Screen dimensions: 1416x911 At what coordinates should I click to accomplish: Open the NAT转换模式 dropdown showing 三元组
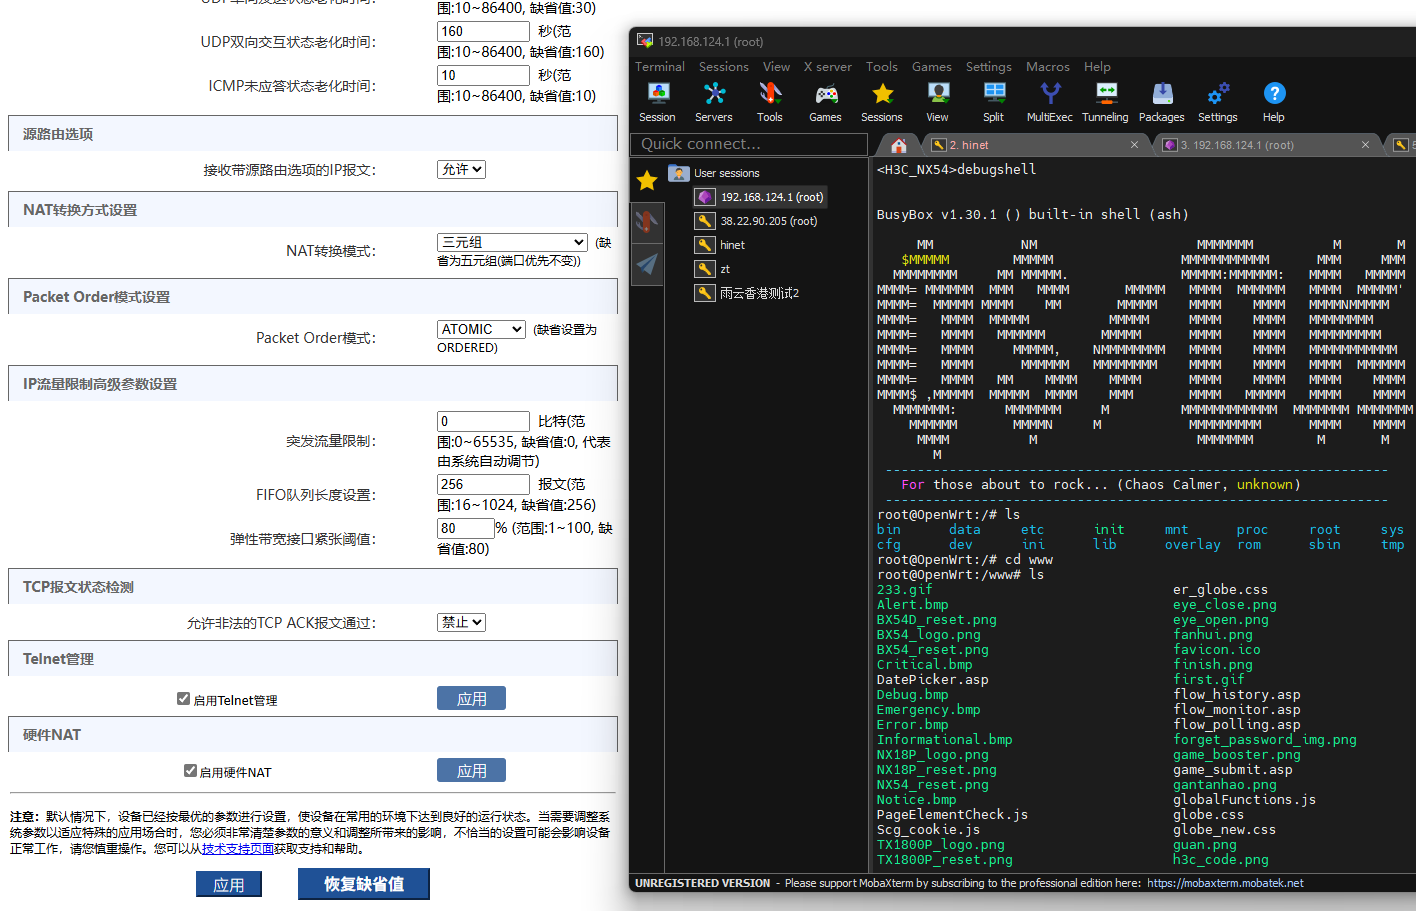(x=512, y=243)
